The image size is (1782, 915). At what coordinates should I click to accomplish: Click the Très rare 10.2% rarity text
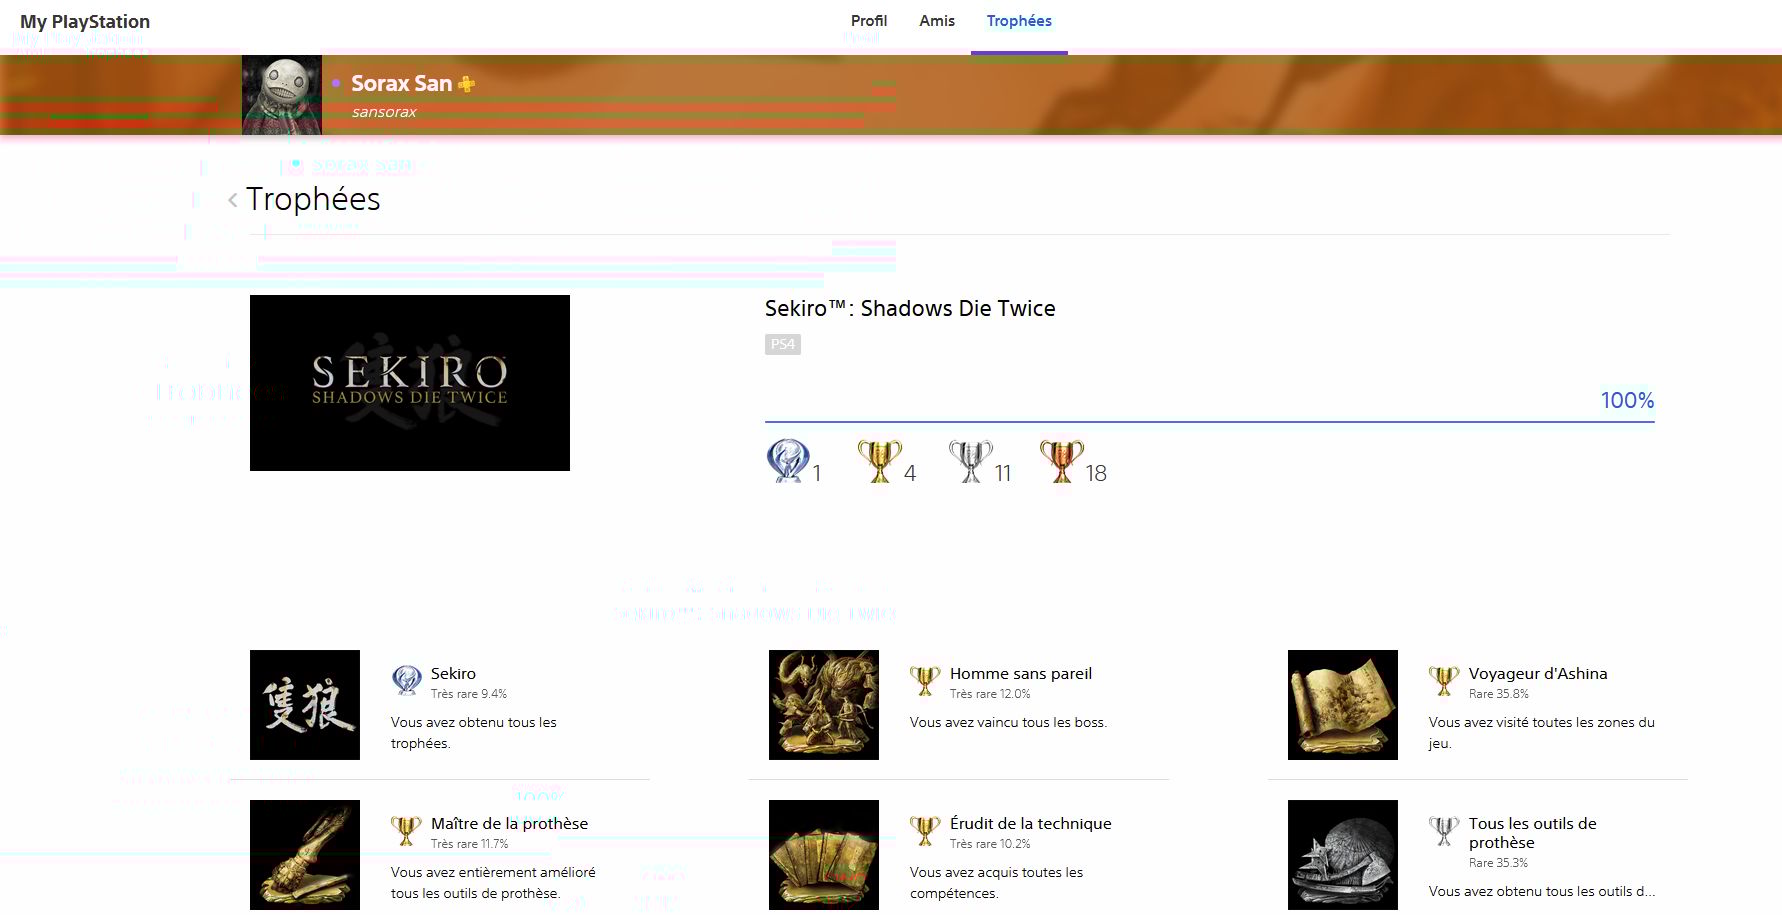[x=990, y=844]
